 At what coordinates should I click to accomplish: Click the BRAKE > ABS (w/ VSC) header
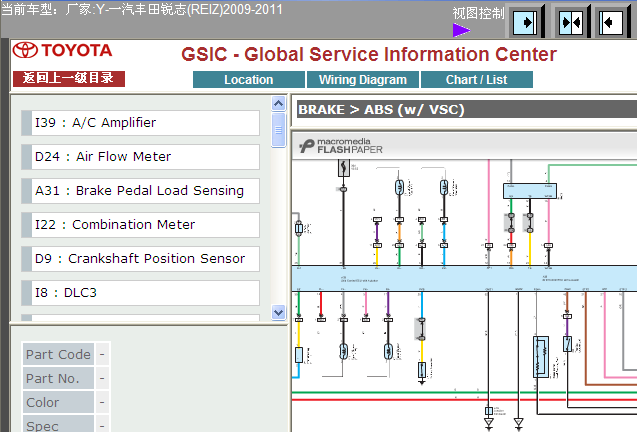click(467, 110)
